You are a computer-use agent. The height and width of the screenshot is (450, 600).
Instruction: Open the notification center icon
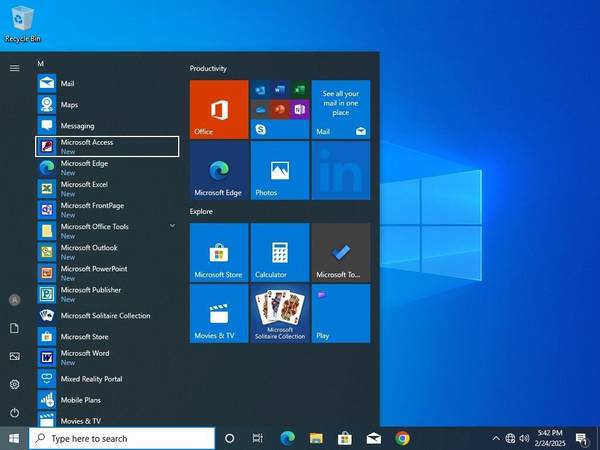[x=581, y=438]
